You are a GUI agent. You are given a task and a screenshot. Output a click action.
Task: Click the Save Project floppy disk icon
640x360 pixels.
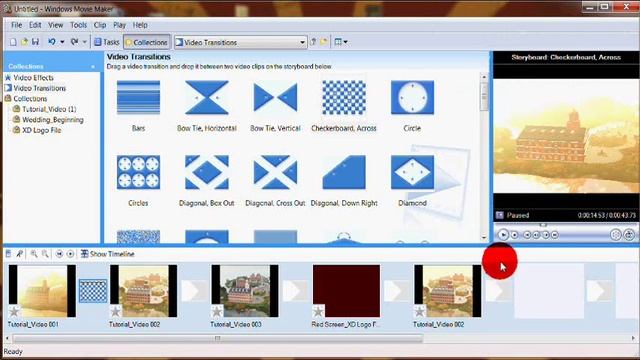[36, 42]
